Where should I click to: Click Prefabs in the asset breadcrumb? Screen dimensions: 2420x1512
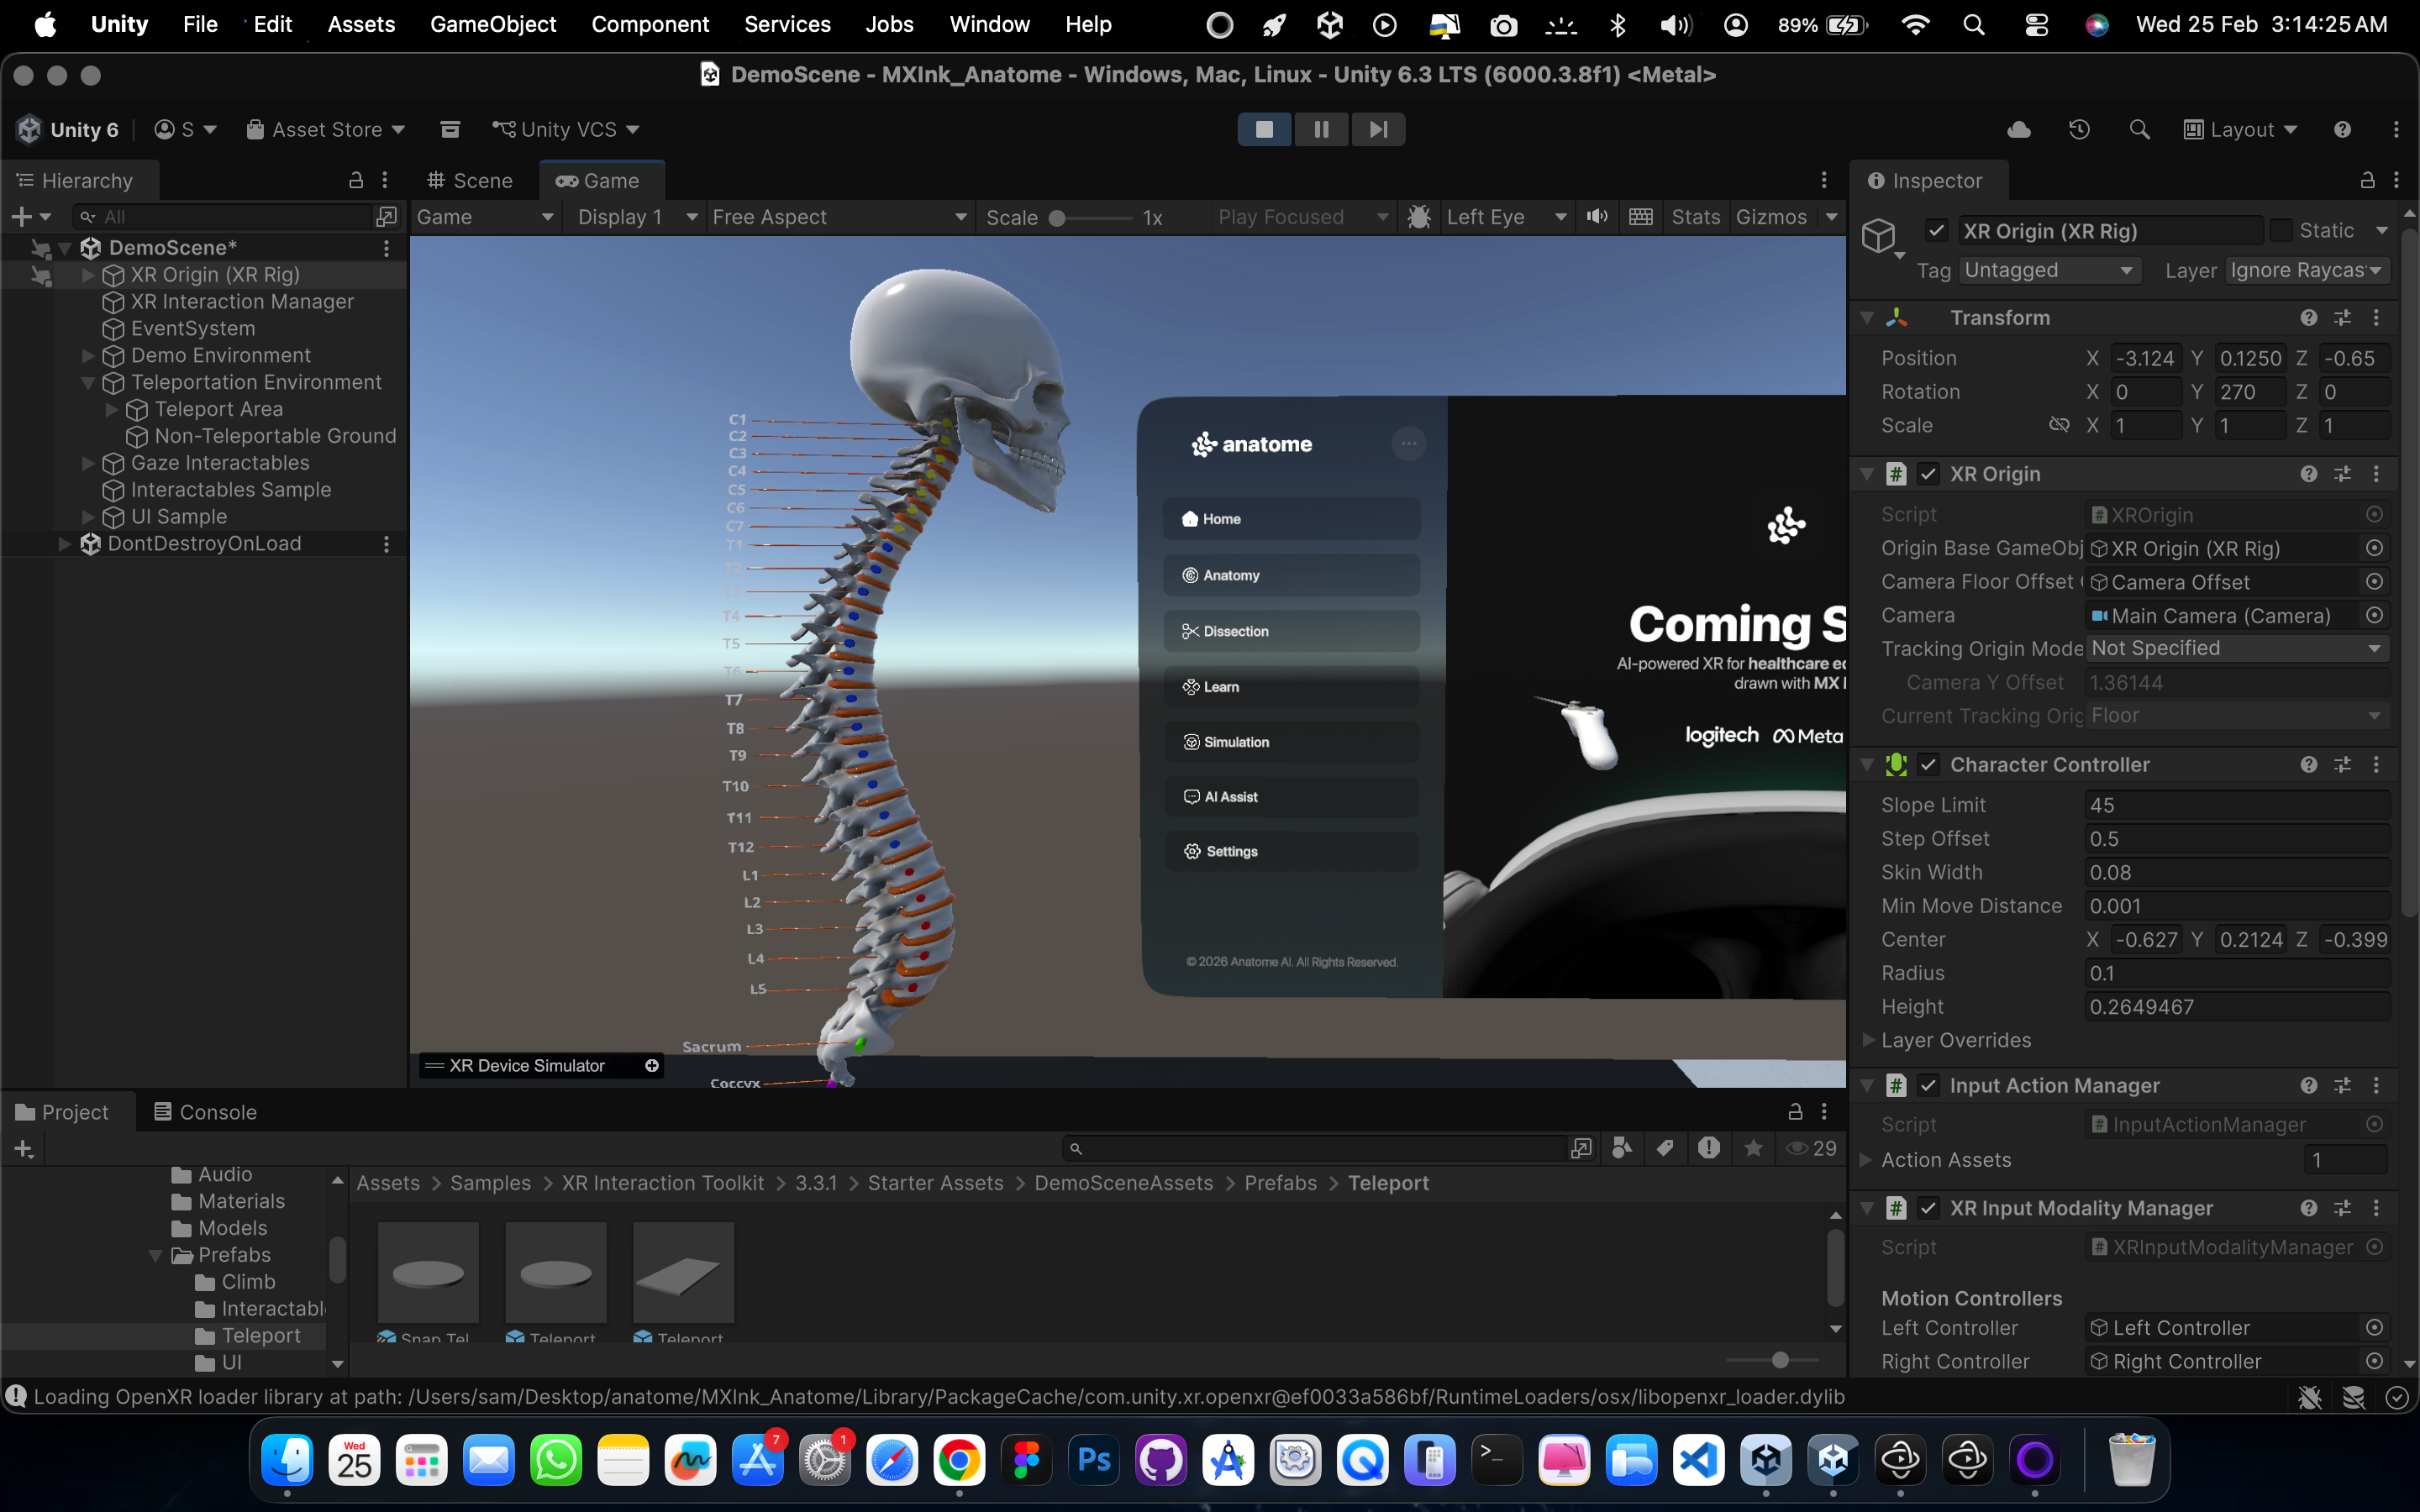[1280, 1183]
